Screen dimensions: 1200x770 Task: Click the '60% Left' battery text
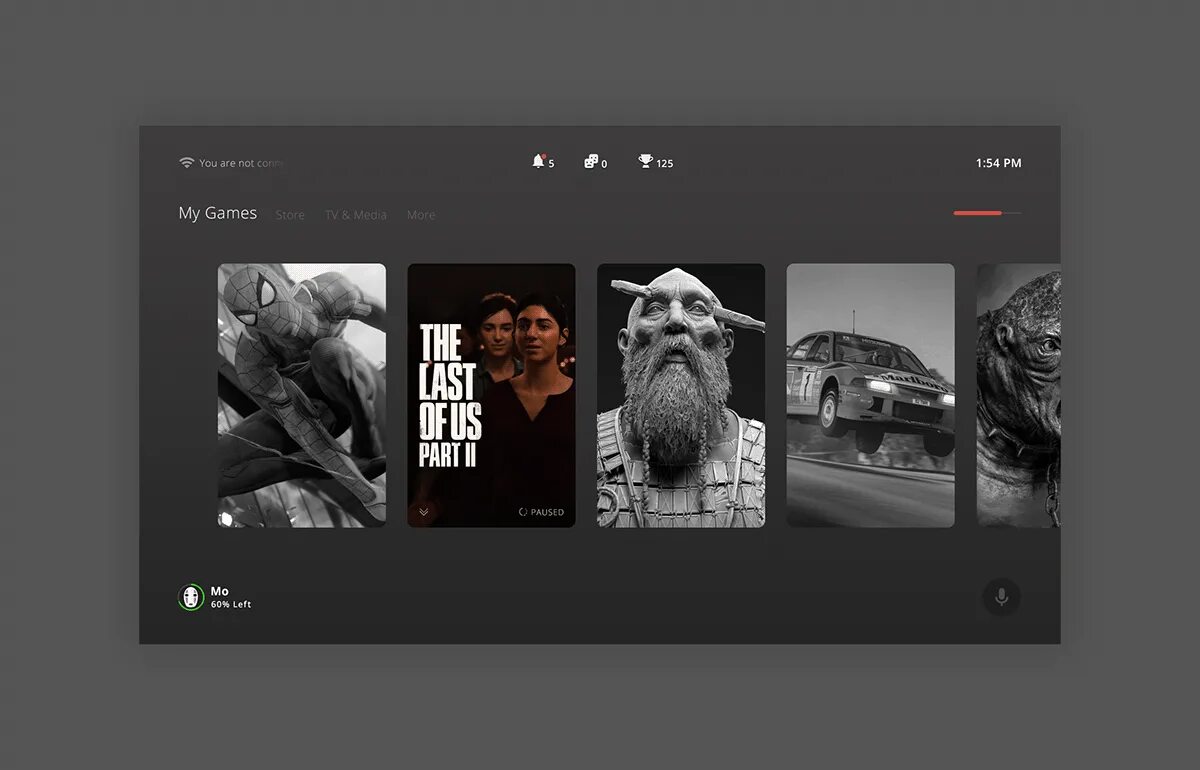231,605
